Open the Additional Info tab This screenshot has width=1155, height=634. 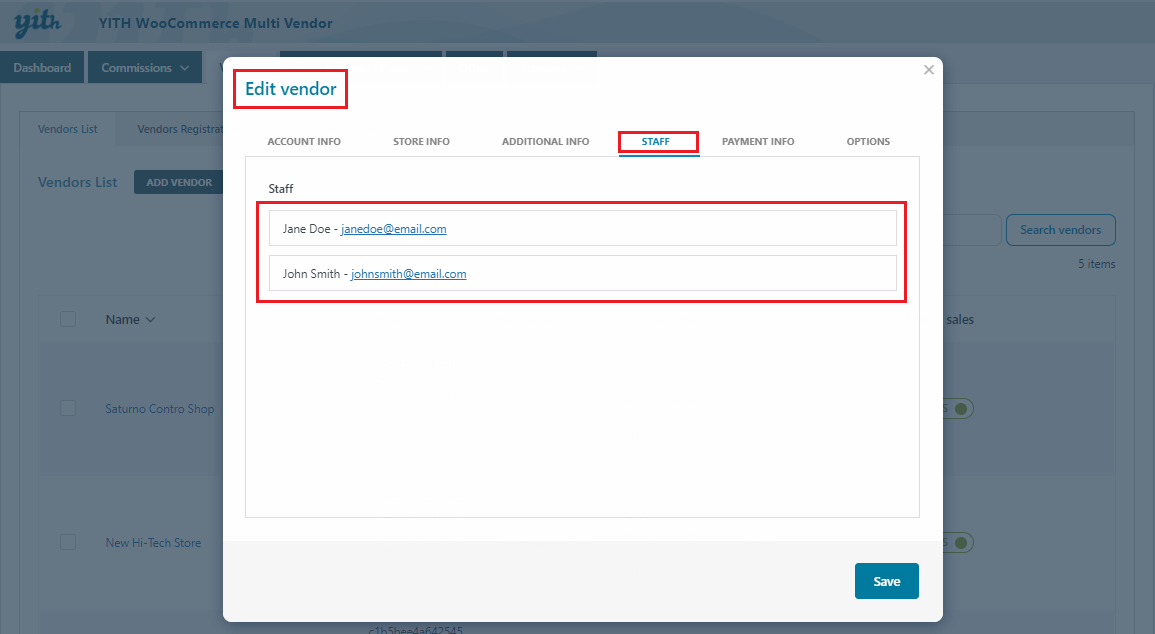545,142
